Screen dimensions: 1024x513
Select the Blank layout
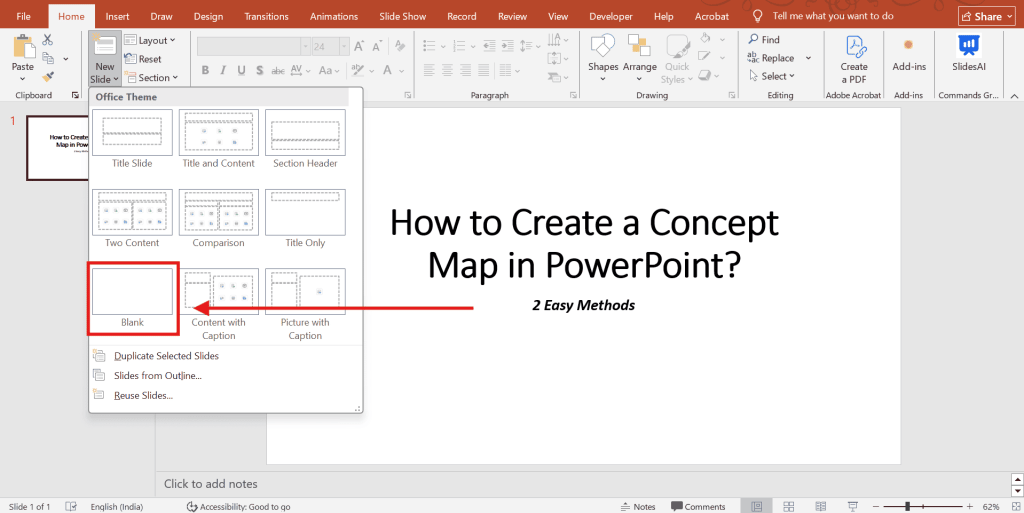click(132, 298)
